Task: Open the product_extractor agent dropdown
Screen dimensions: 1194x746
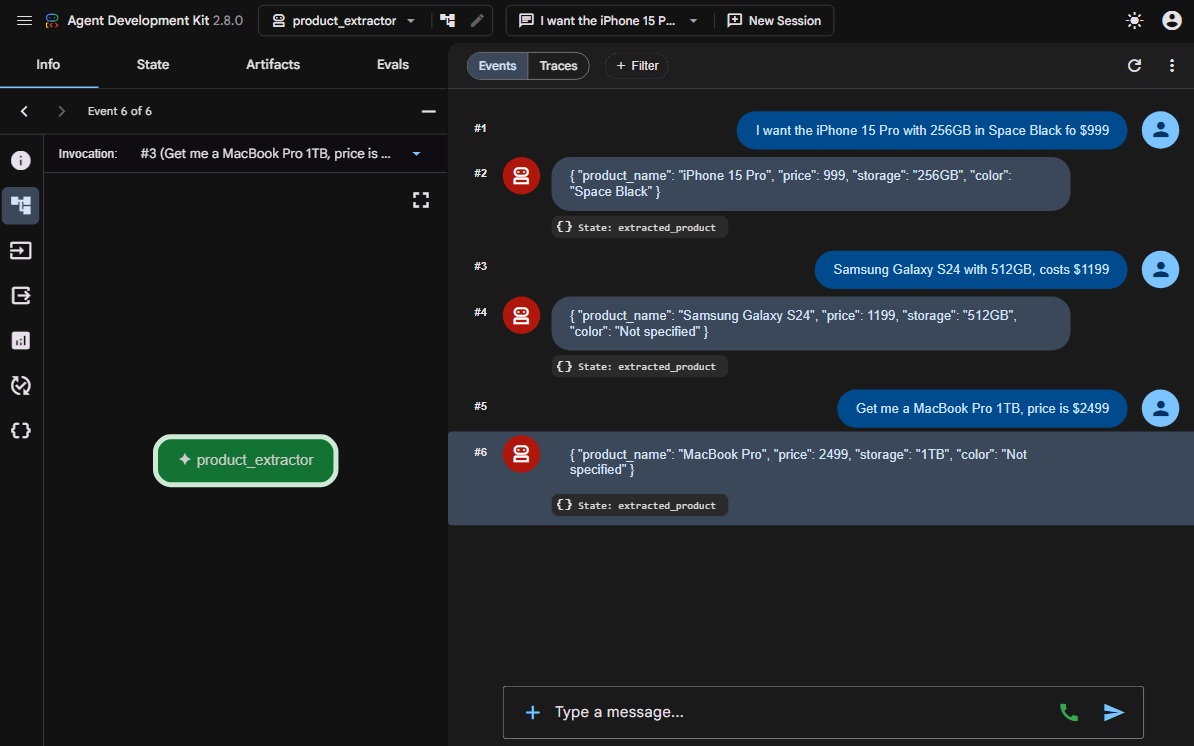Action: pos(344,21)
